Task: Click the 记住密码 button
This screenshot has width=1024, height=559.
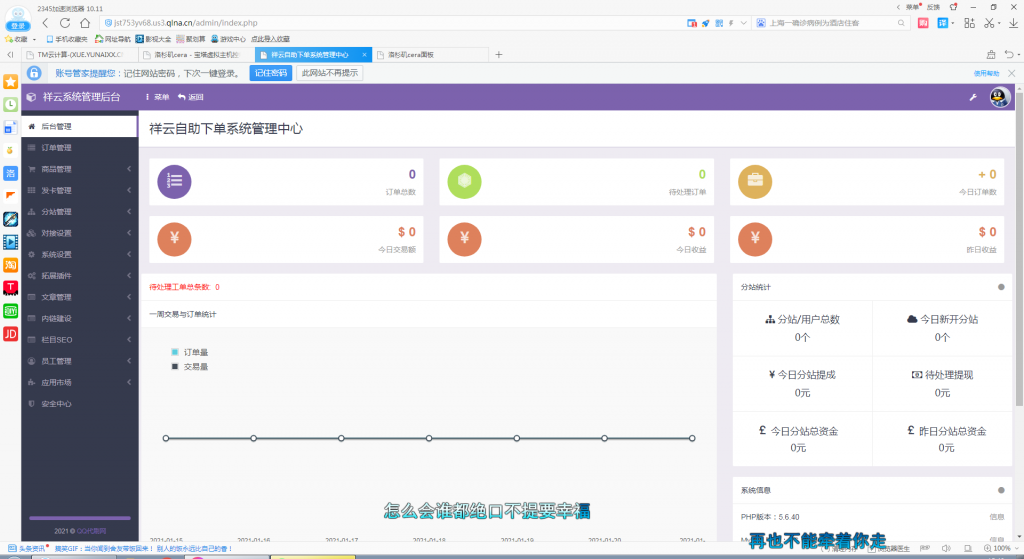Action: 270,73
